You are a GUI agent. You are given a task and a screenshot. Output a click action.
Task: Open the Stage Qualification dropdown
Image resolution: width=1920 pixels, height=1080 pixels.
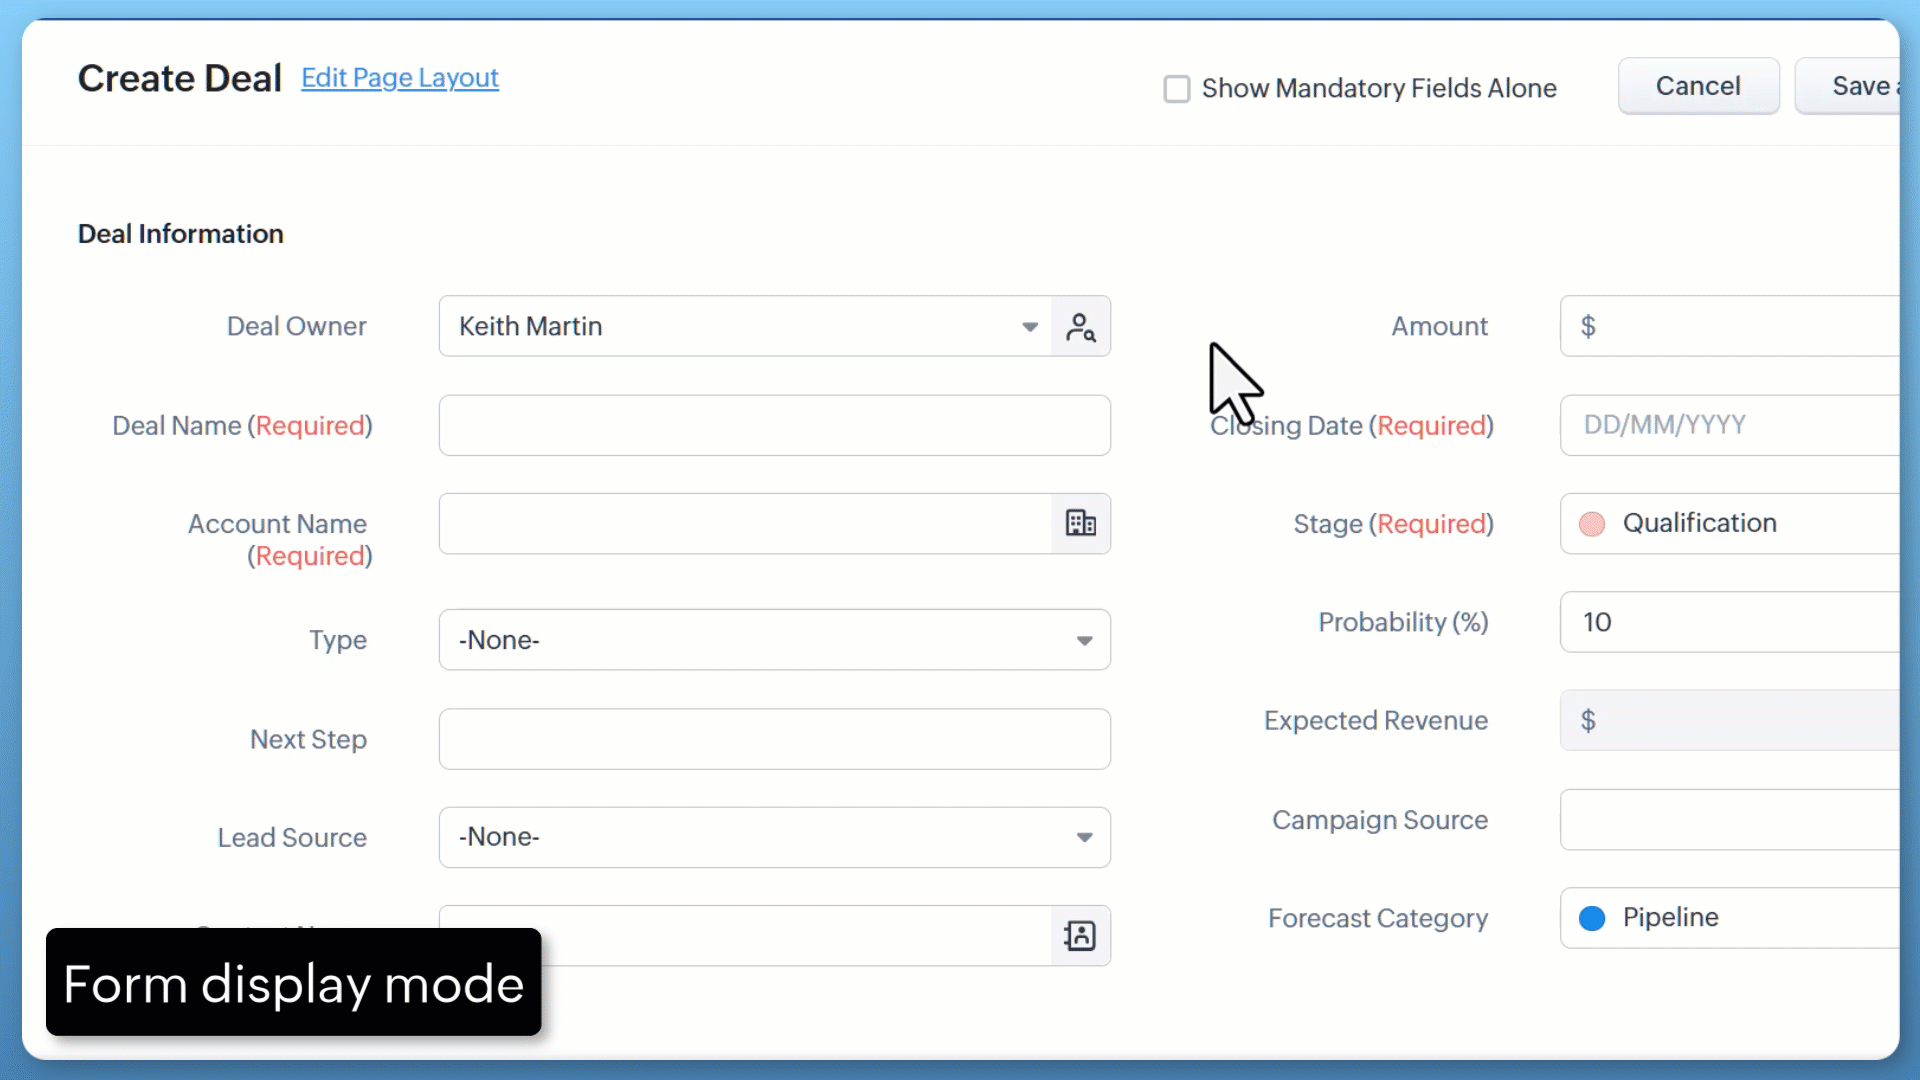(x=1730, y=523)
